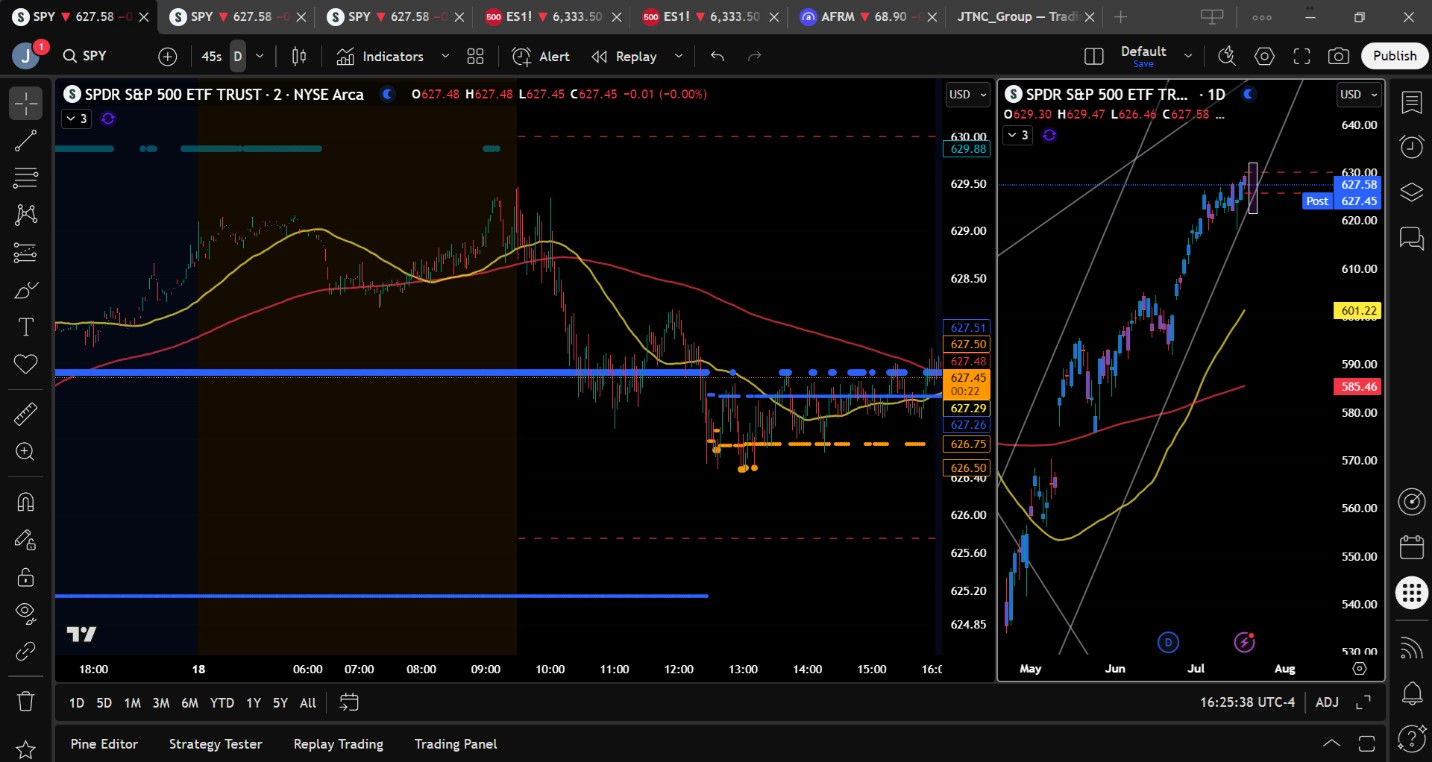
Task: Undo the last chart action
Action: [x=717, y=56]
